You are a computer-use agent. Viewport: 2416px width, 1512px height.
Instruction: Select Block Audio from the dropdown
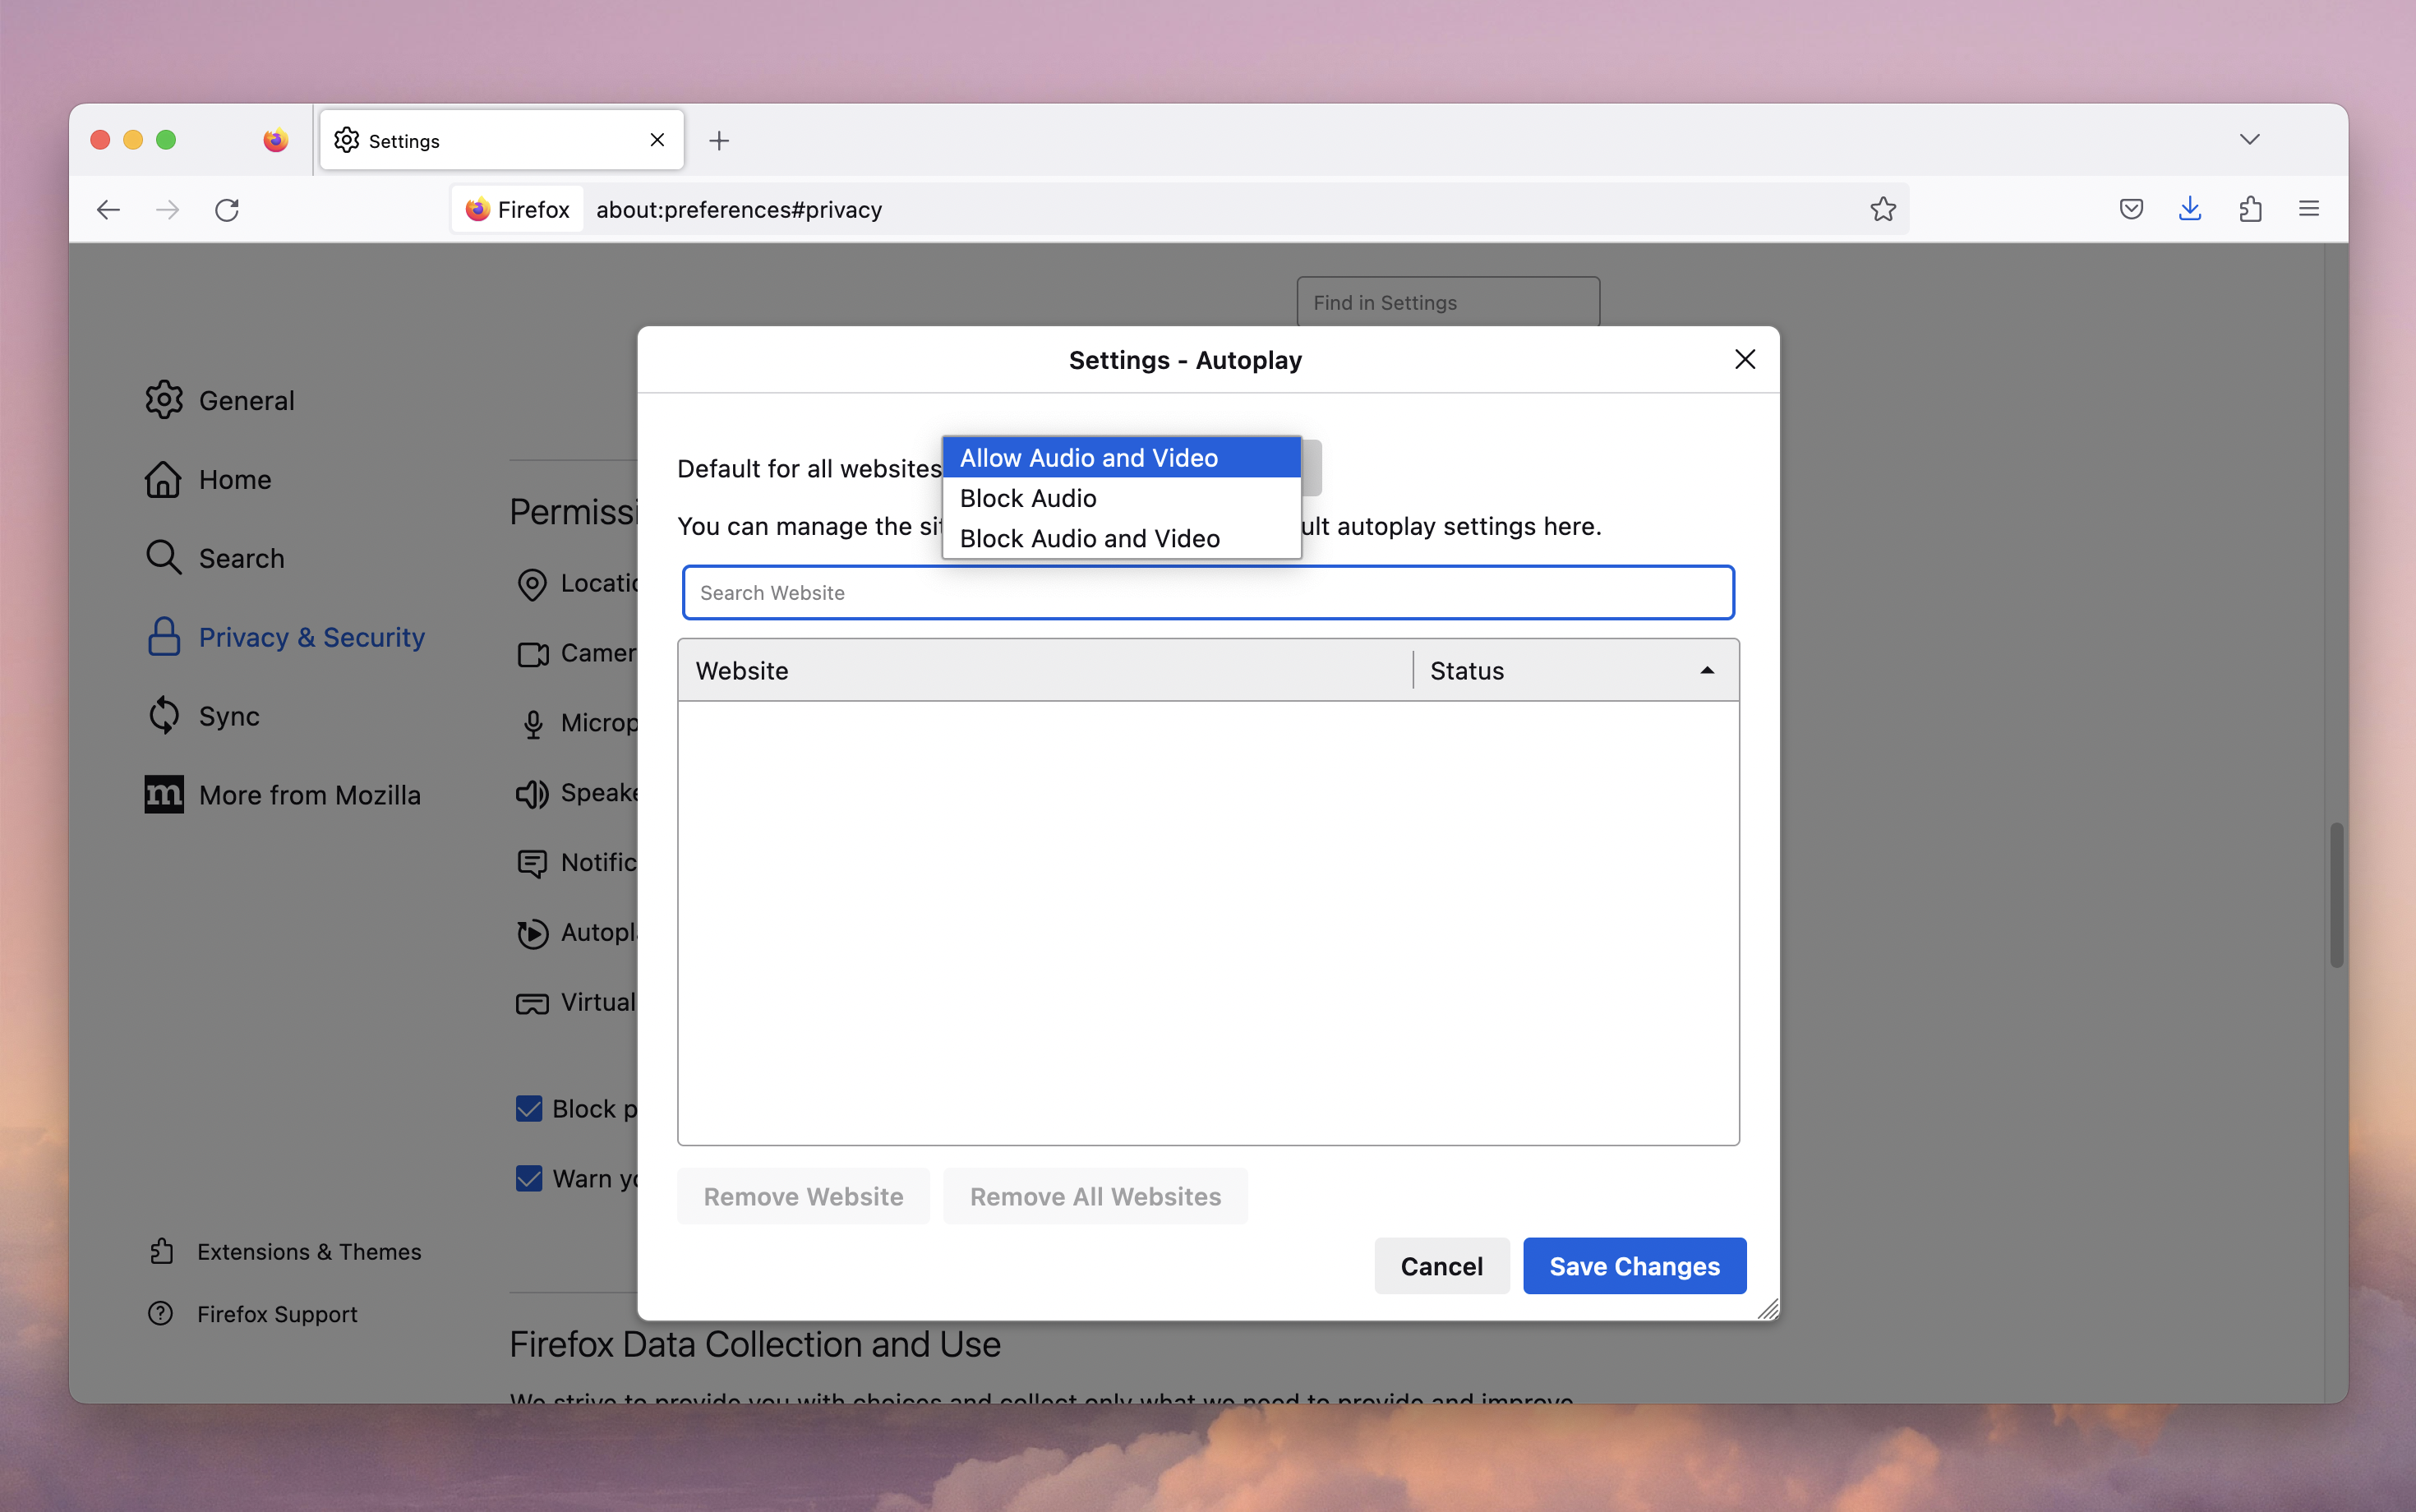[1027, 497]
